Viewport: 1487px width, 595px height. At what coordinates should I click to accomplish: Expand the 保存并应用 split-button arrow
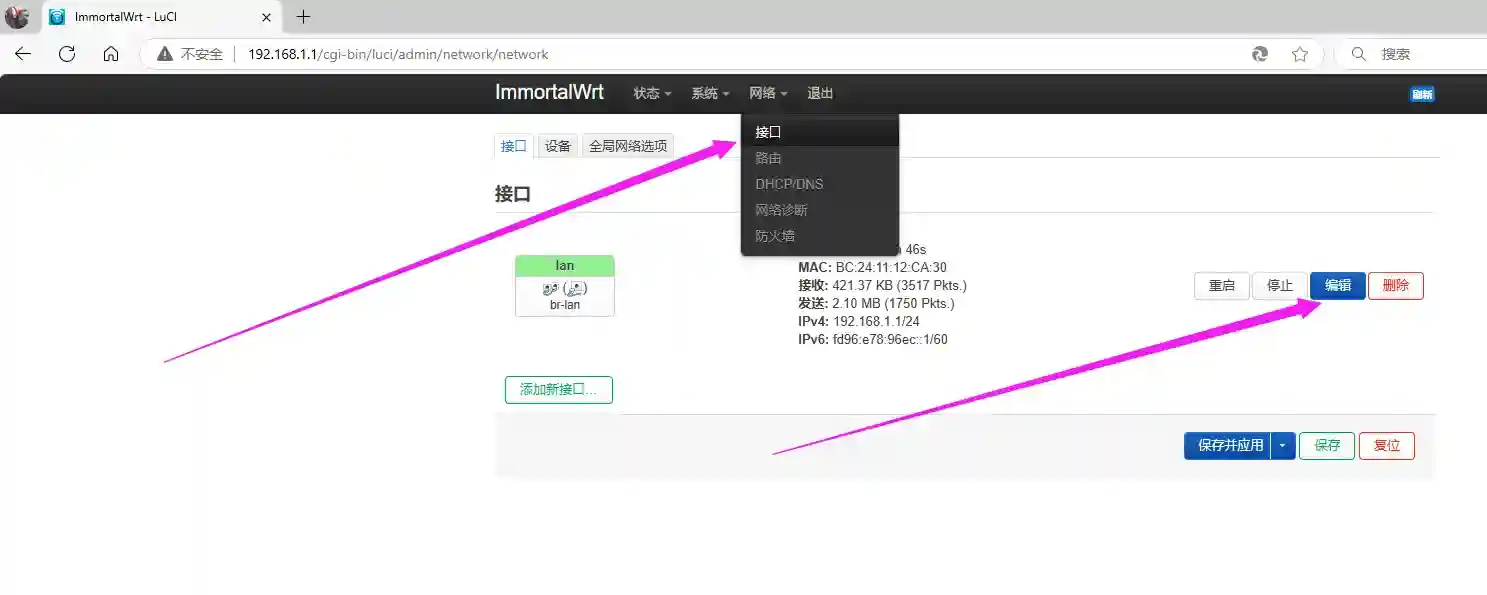tap(1281, 445)
